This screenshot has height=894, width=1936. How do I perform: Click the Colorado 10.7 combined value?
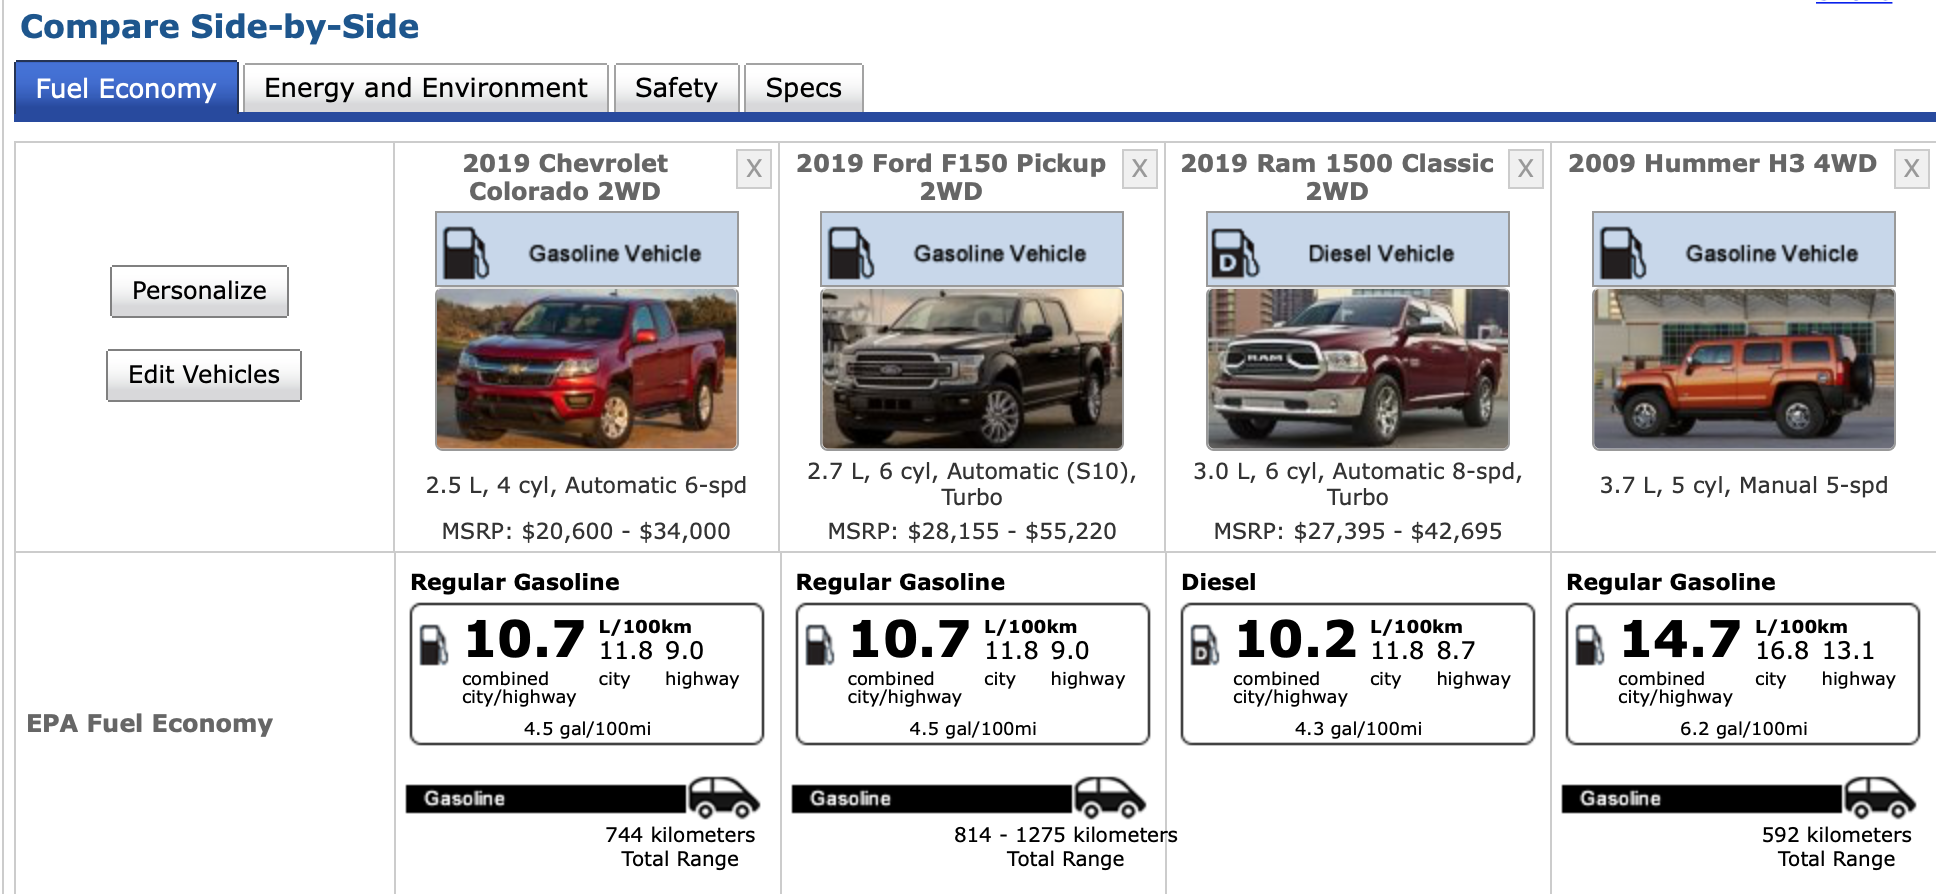tap(525, 639)
